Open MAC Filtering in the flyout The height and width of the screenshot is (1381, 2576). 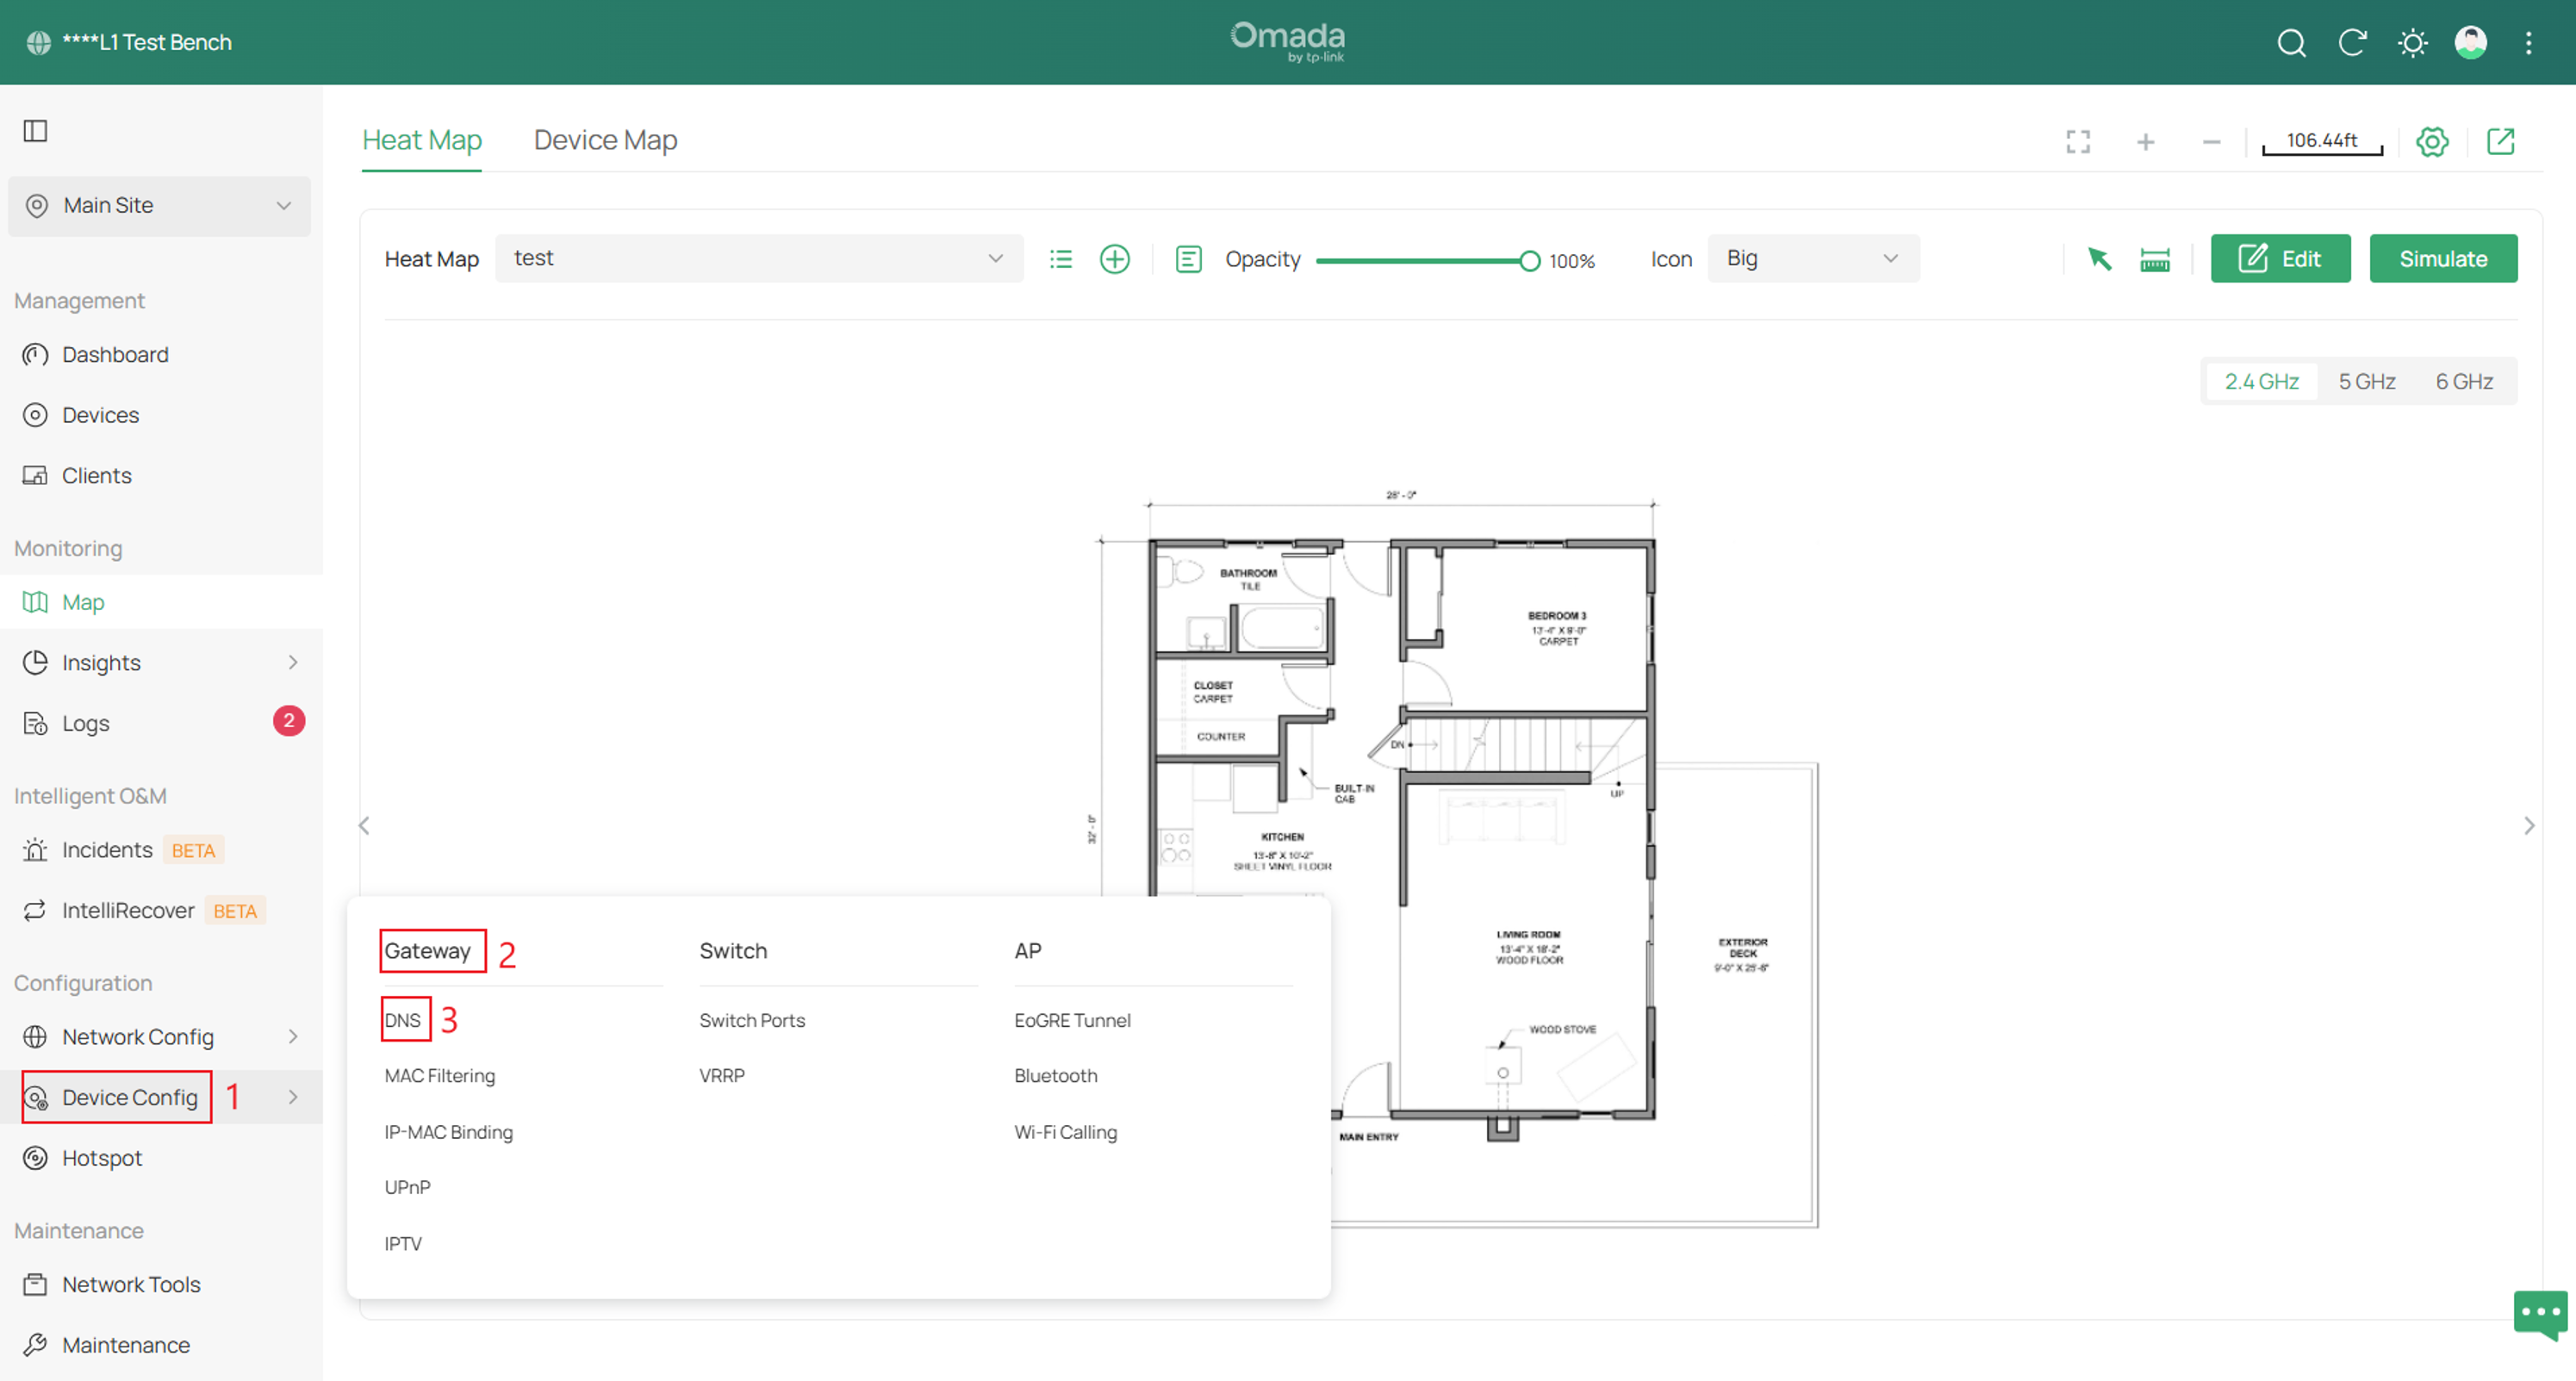point(439,1076)
